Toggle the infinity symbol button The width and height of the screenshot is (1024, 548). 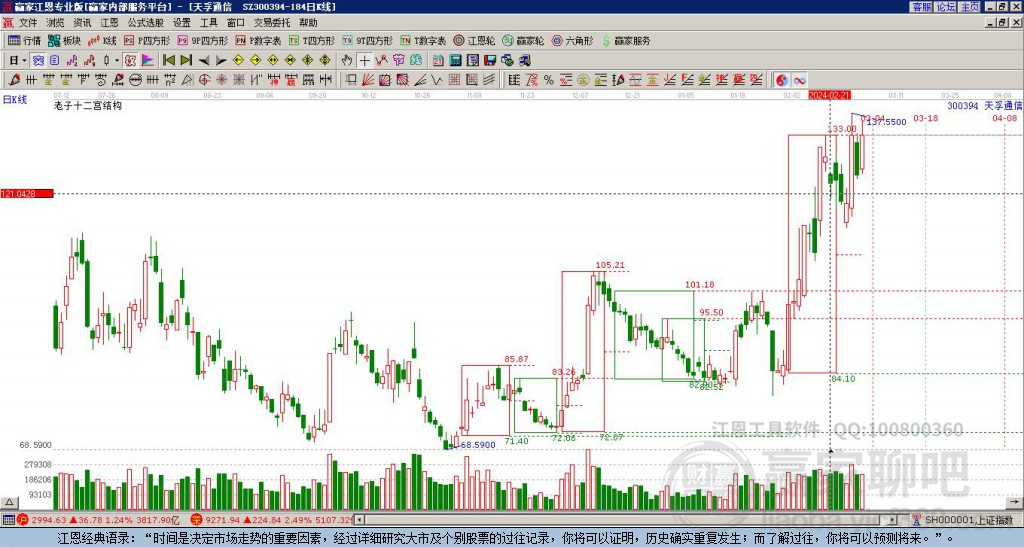pos(799,80)
